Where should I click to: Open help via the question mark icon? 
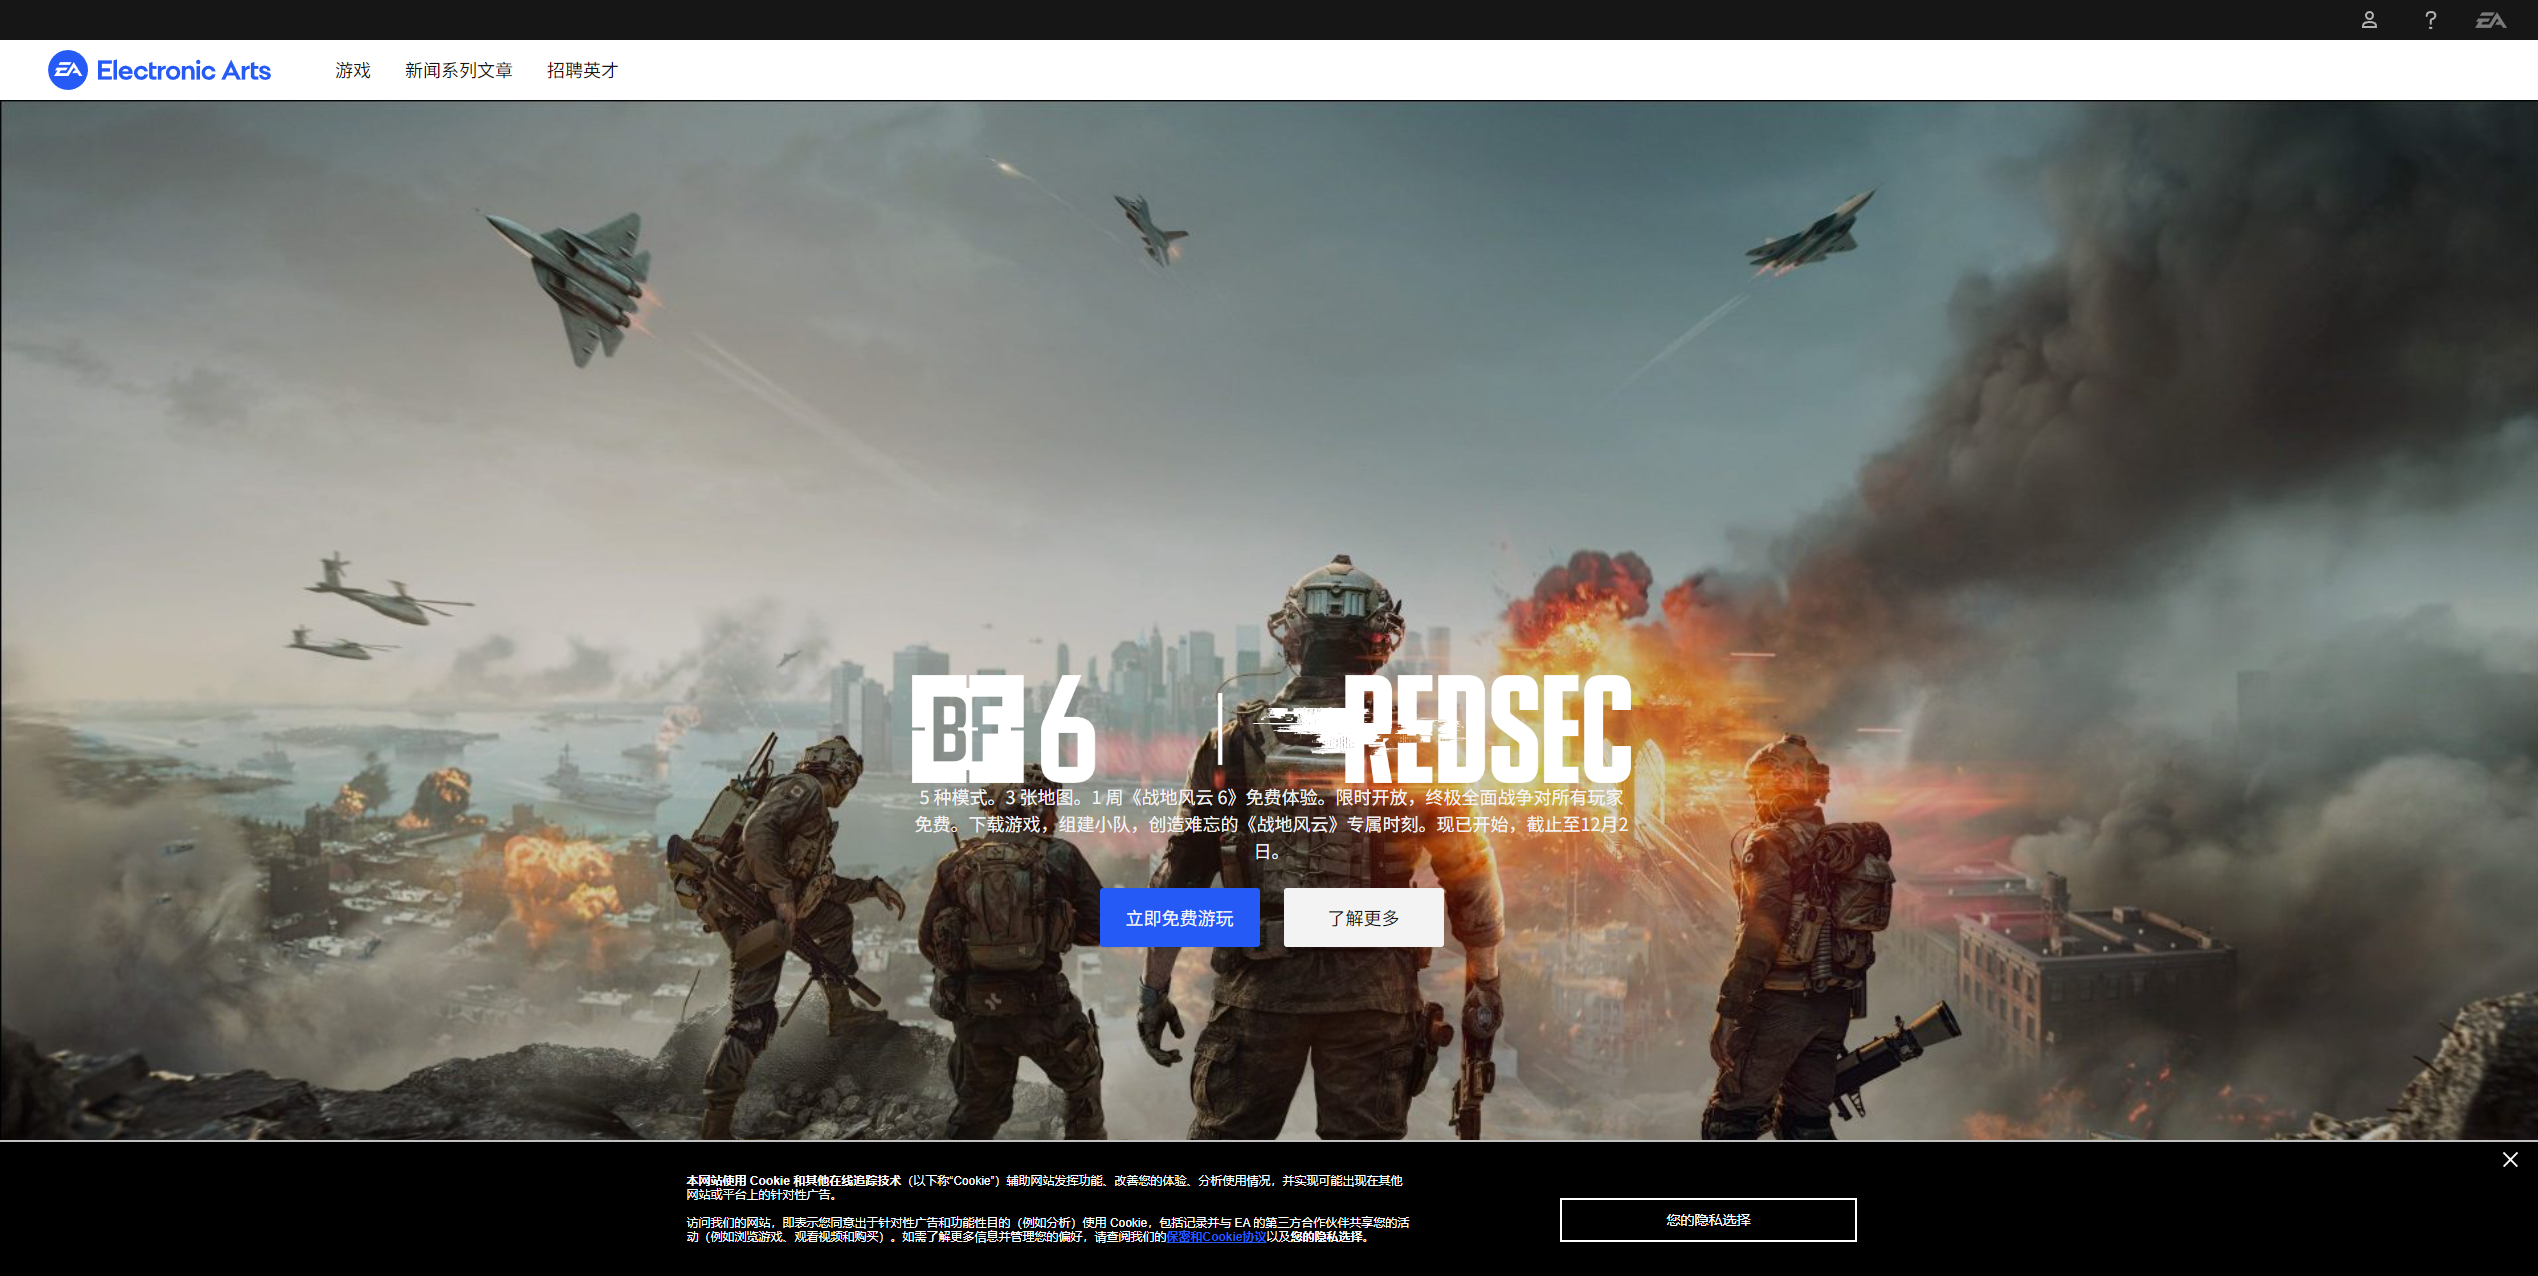2430,19
